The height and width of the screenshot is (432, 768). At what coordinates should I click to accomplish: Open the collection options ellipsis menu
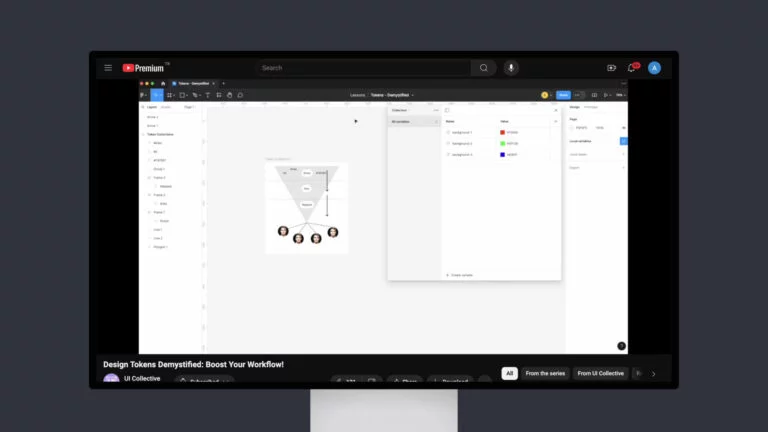click(435, 110)
